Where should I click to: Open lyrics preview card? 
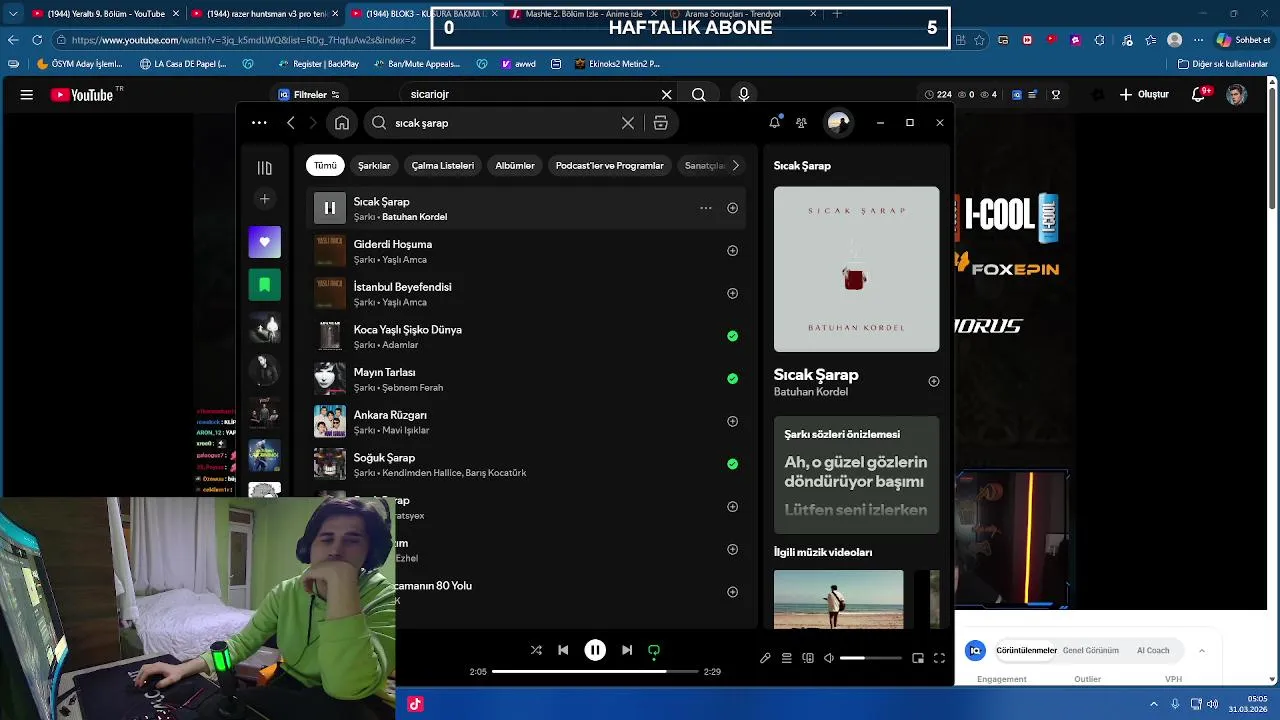[856, 475]
